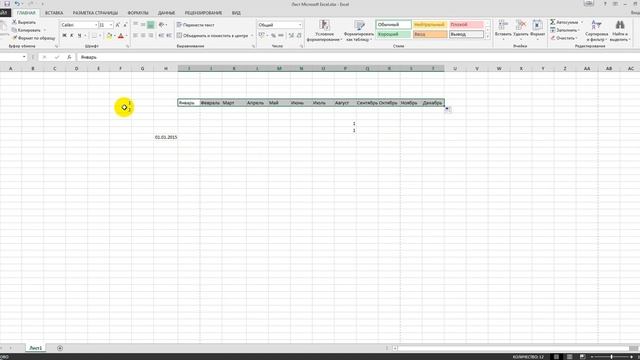640x360 pixels.
Task: Align text right in alignment group
Action: 151,36
